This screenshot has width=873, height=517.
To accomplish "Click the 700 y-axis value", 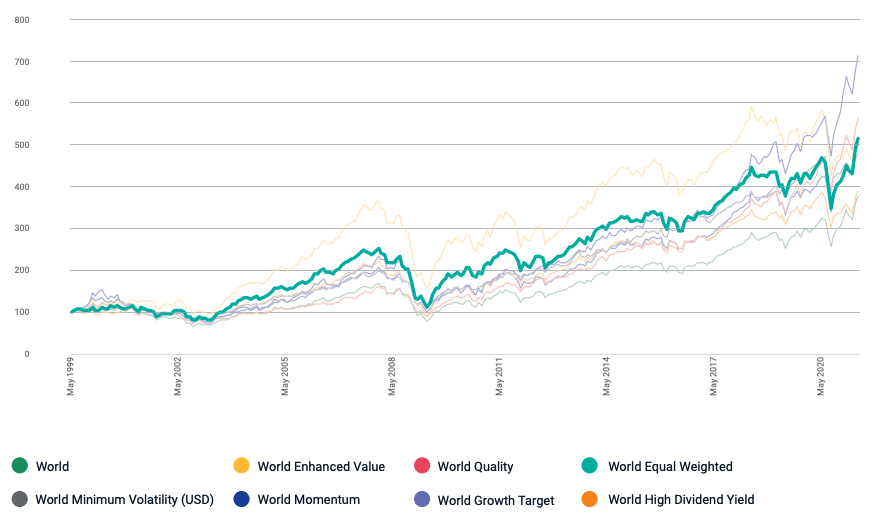I will [x=22, y=62].
